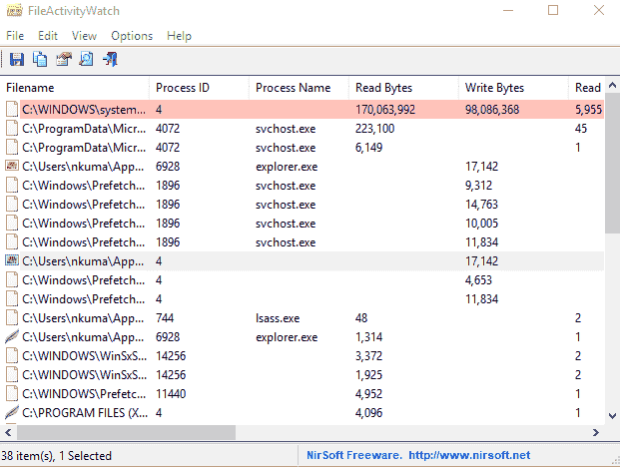The image size is (620, 467).
Task: Sort by the Filename column header
Action: [x=75, y=88]
